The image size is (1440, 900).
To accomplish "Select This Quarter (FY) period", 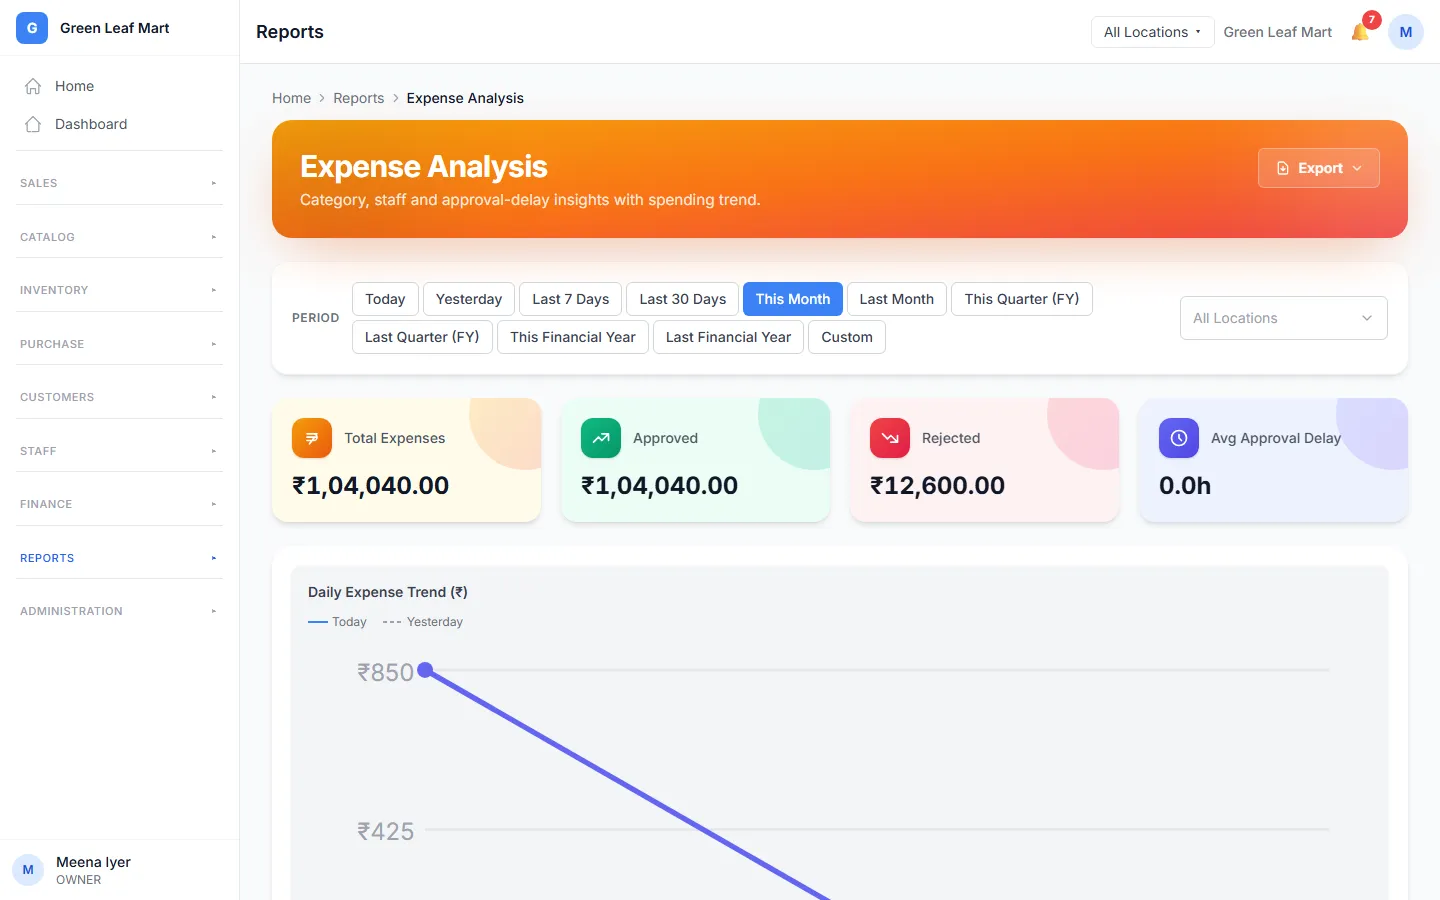I will click(1022, 299).
